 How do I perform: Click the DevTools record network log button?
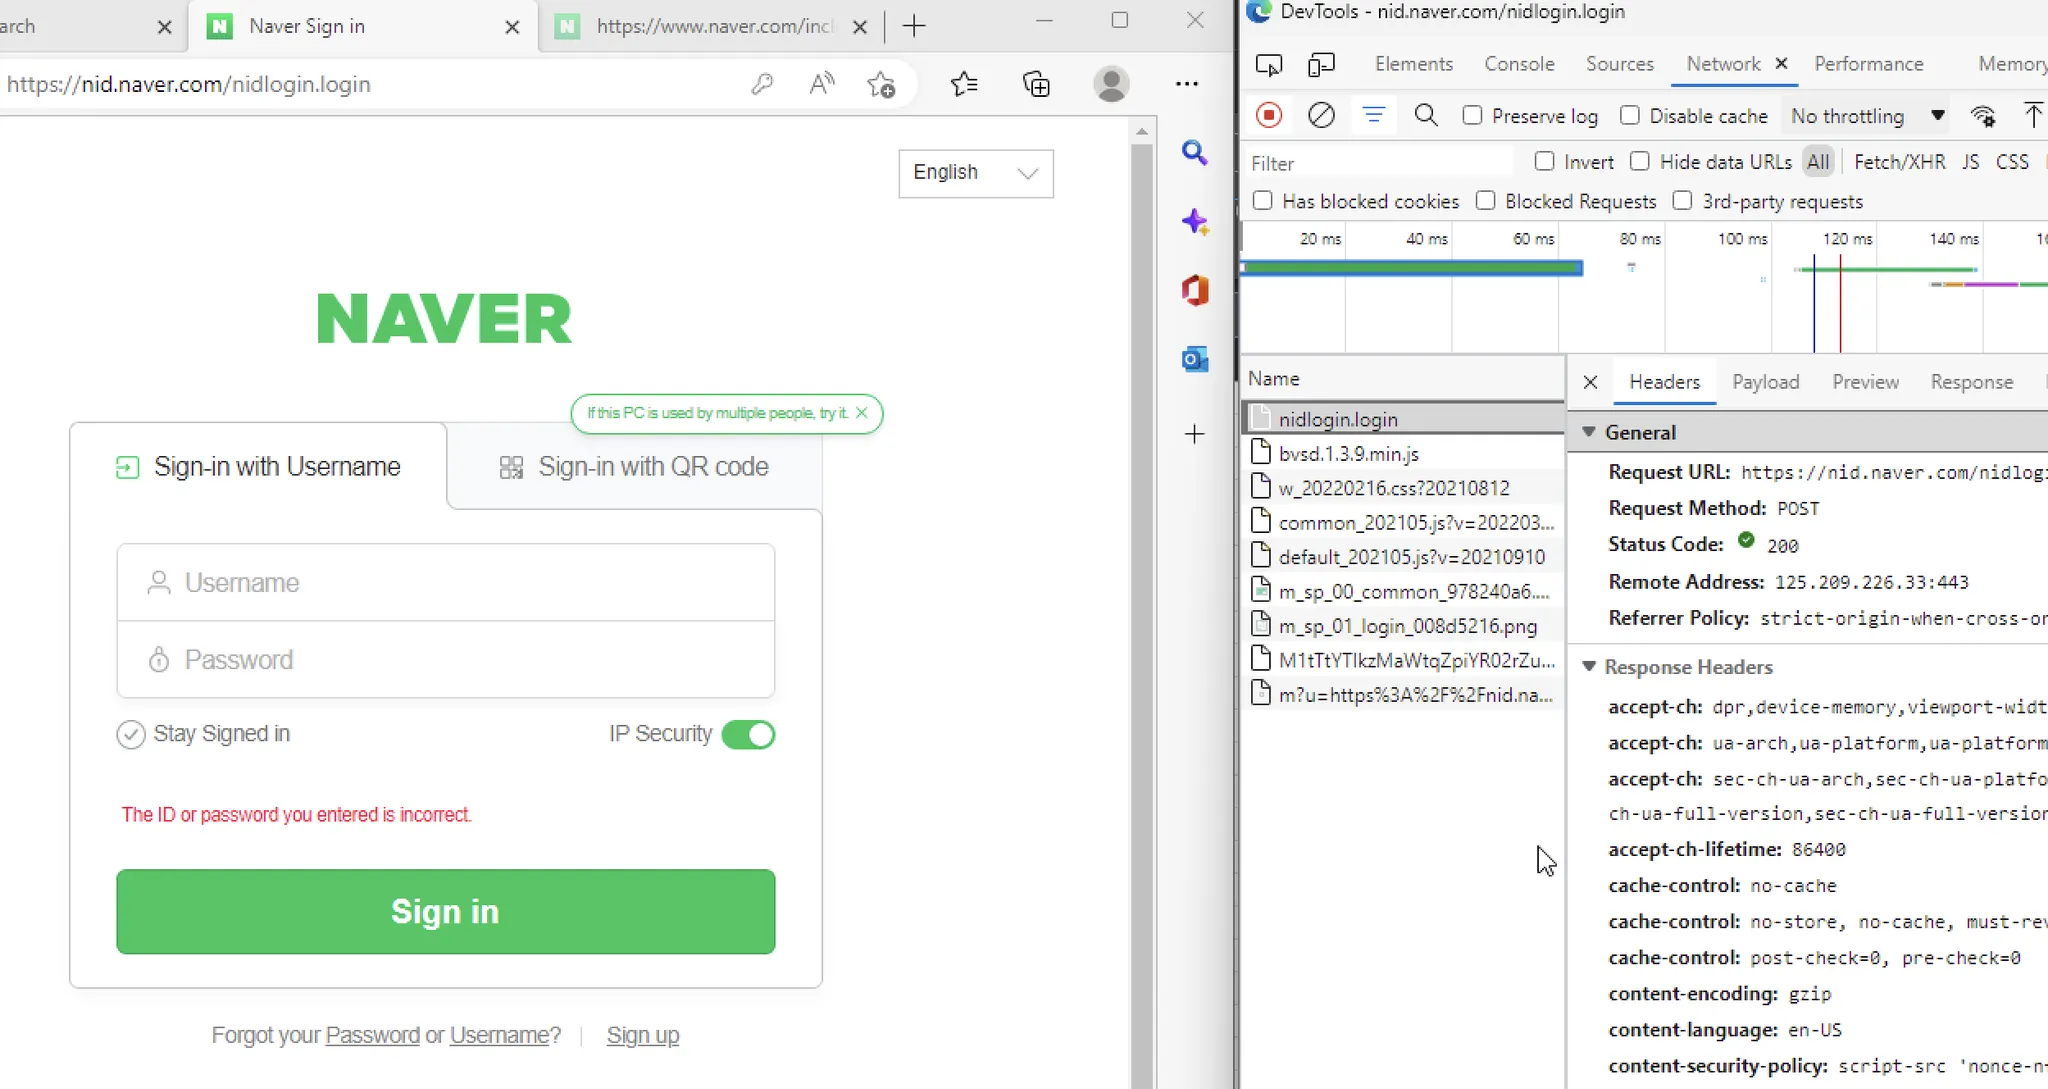coord(1269,116)
